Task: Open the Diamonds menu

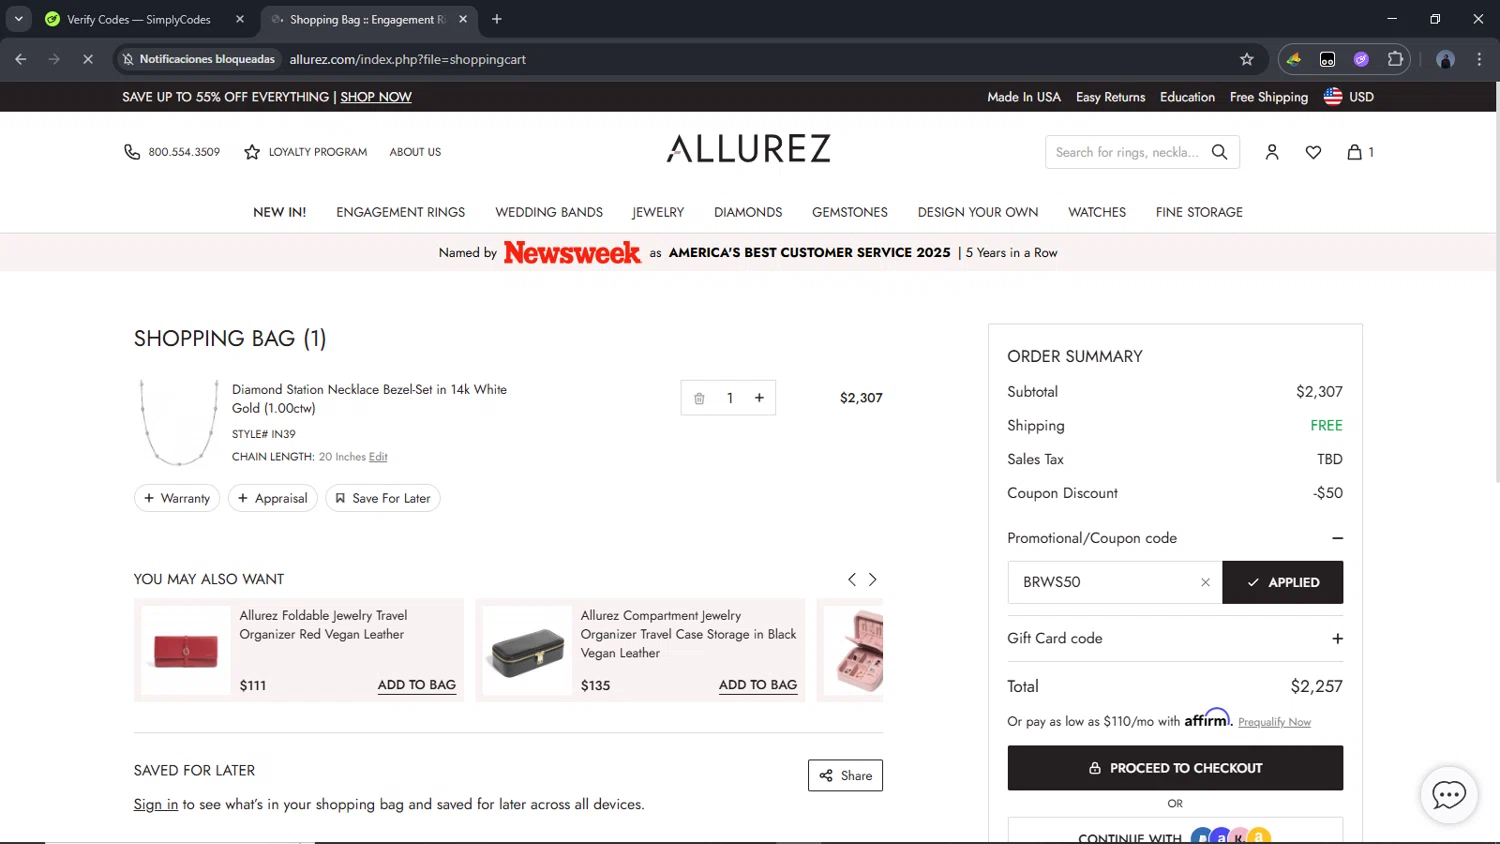Action: click(x=748, y=212)
